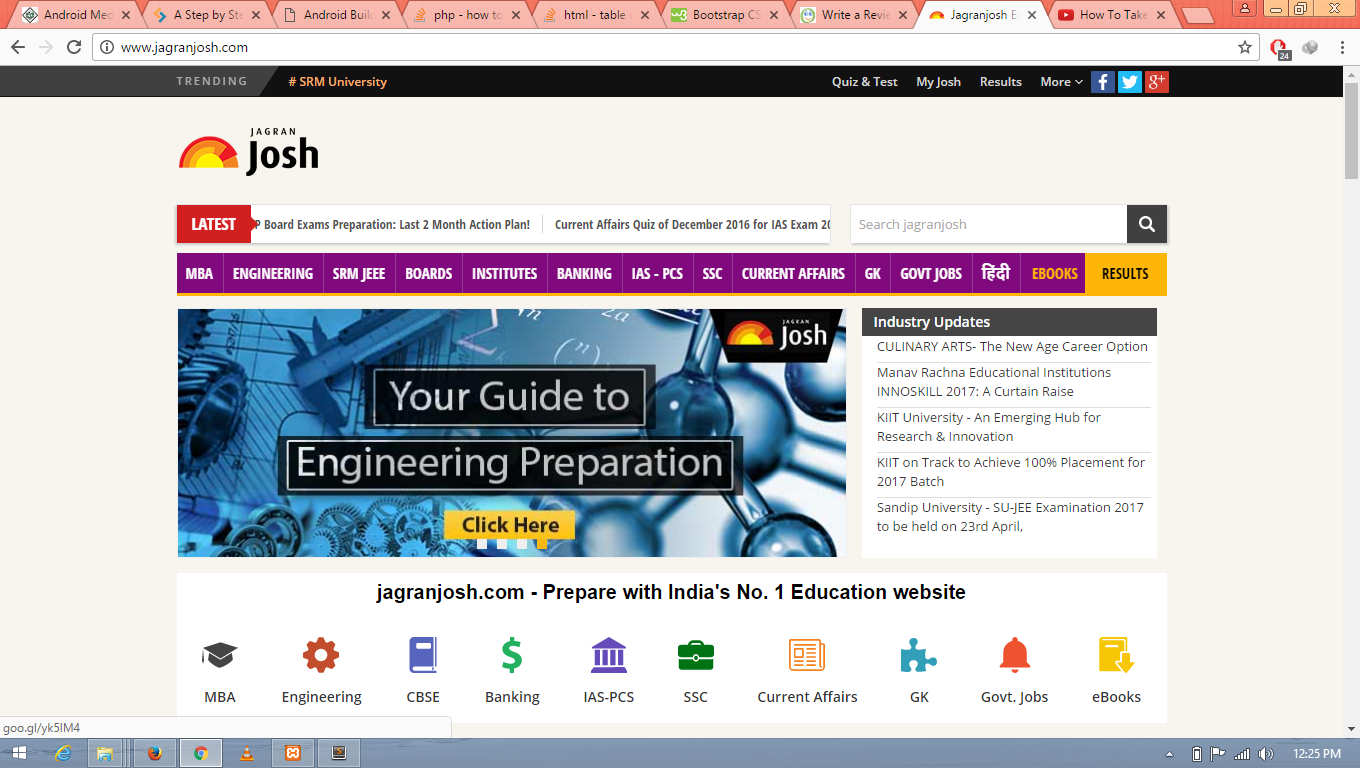Open the MBA menu in the purple navbar
Screen dimensions: 1360x768
pos(199,273)
